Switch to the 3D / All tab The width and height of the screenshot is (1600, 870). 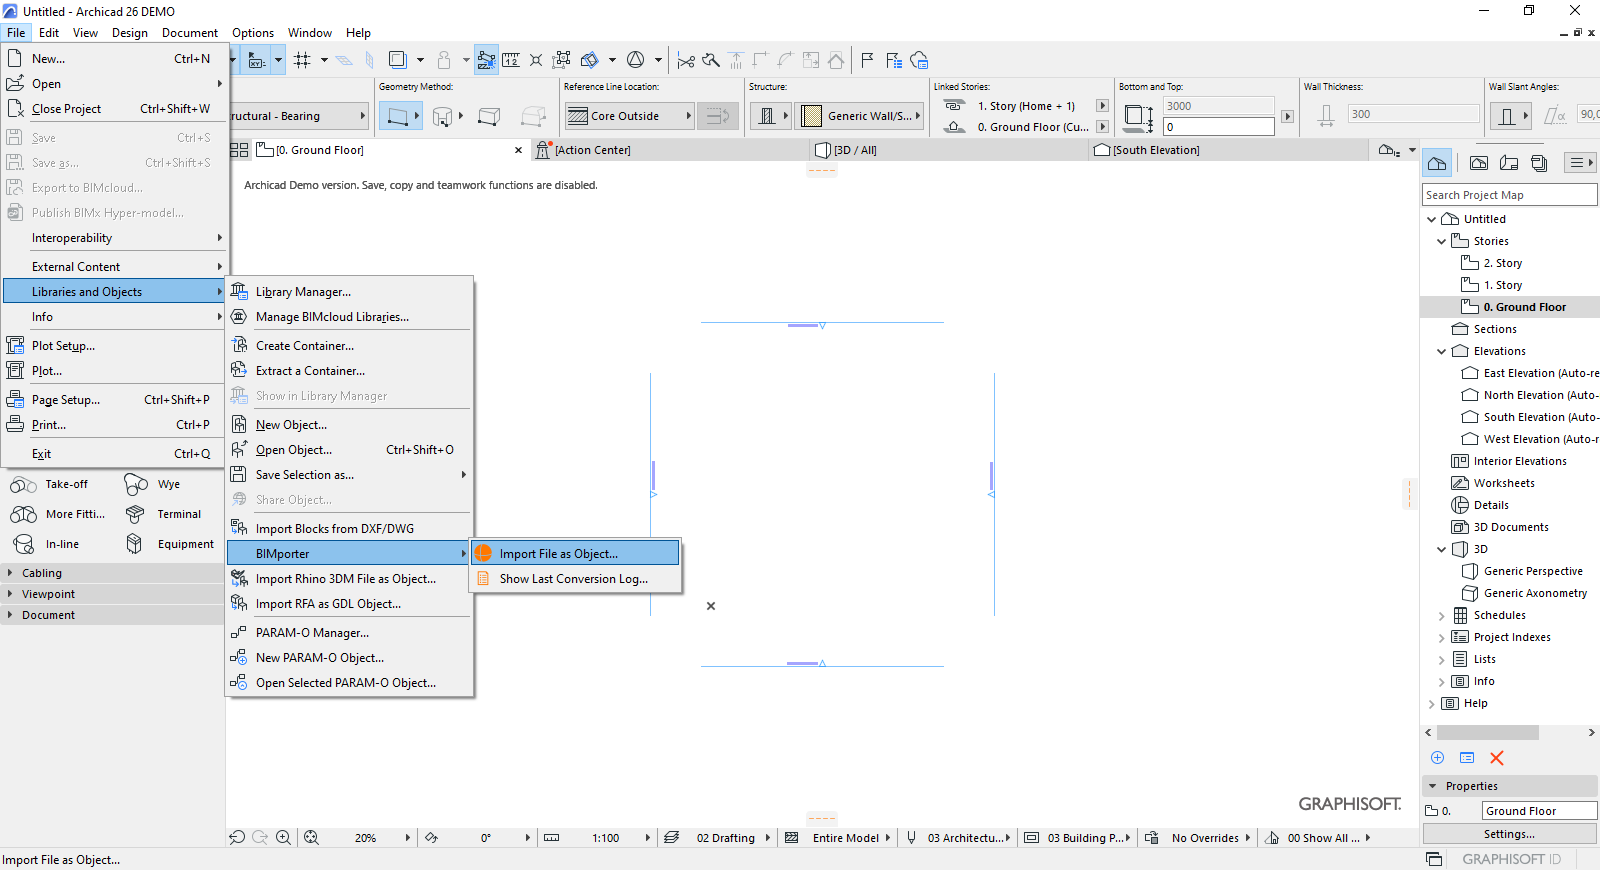click(x=948, y=150)
